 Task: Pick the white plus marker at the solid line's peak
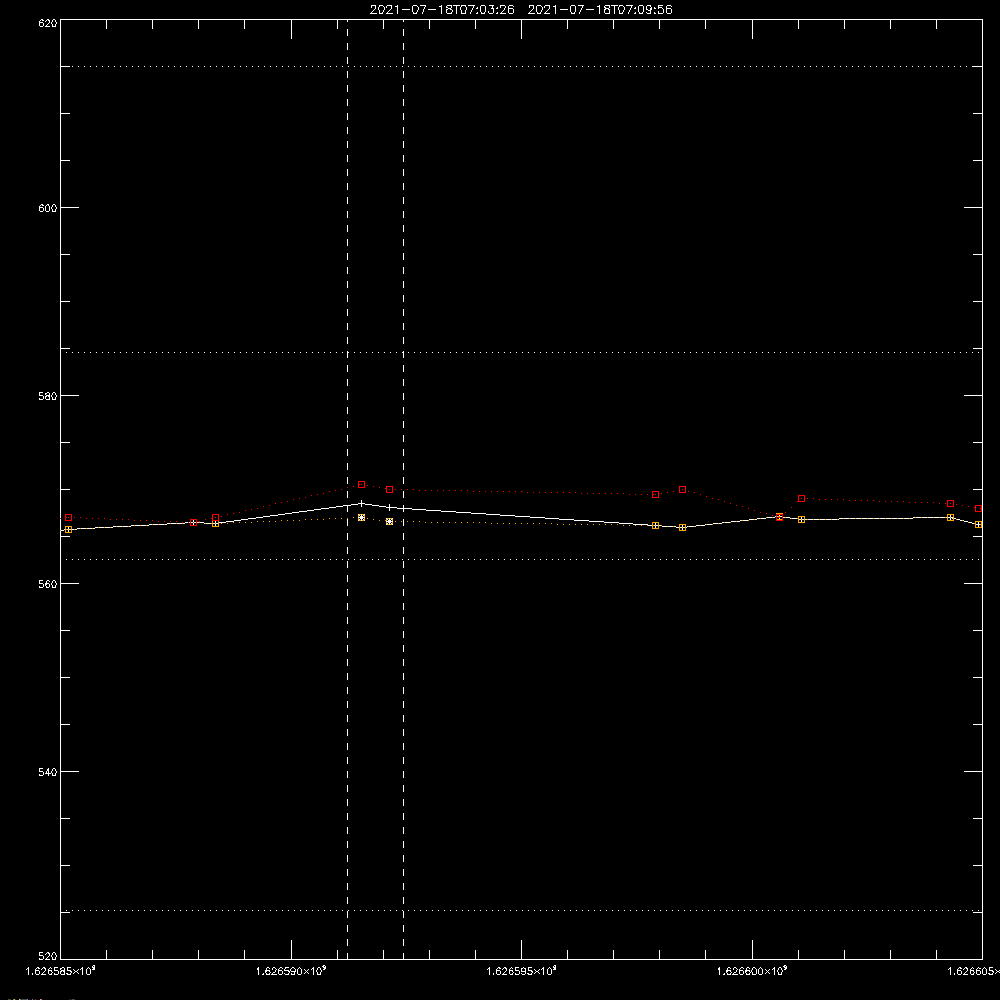coord(362,504)
